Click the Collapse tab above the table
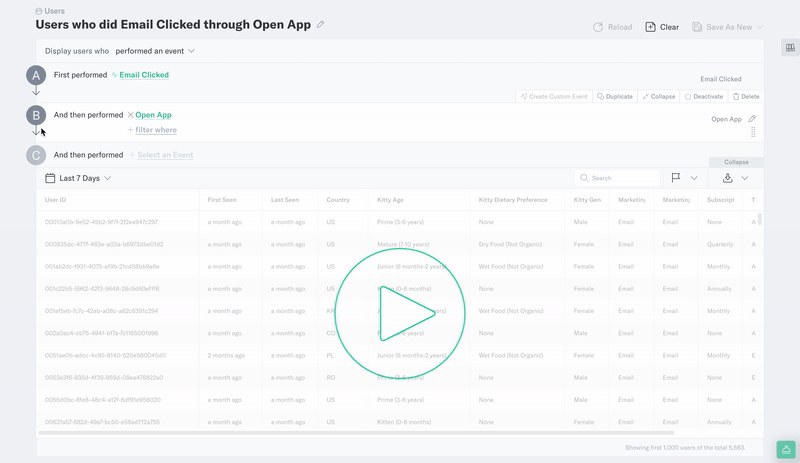 click(736, 162)
